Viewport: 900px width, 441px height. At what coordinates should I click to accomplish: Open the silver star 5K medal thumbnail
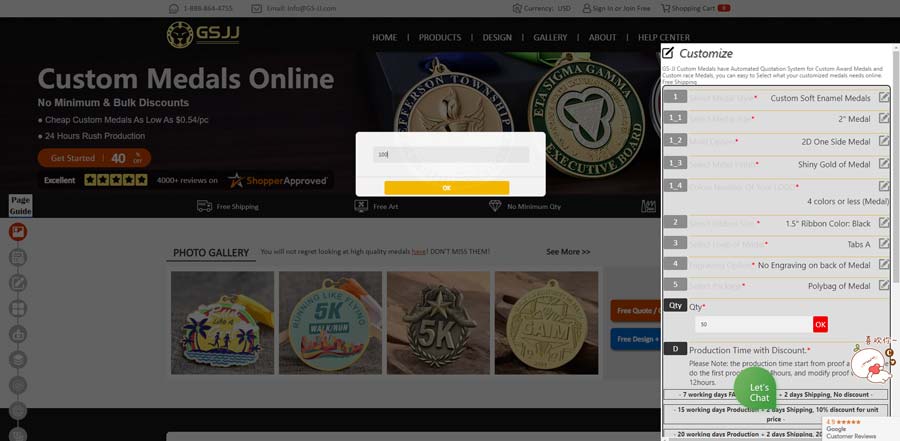439,323
